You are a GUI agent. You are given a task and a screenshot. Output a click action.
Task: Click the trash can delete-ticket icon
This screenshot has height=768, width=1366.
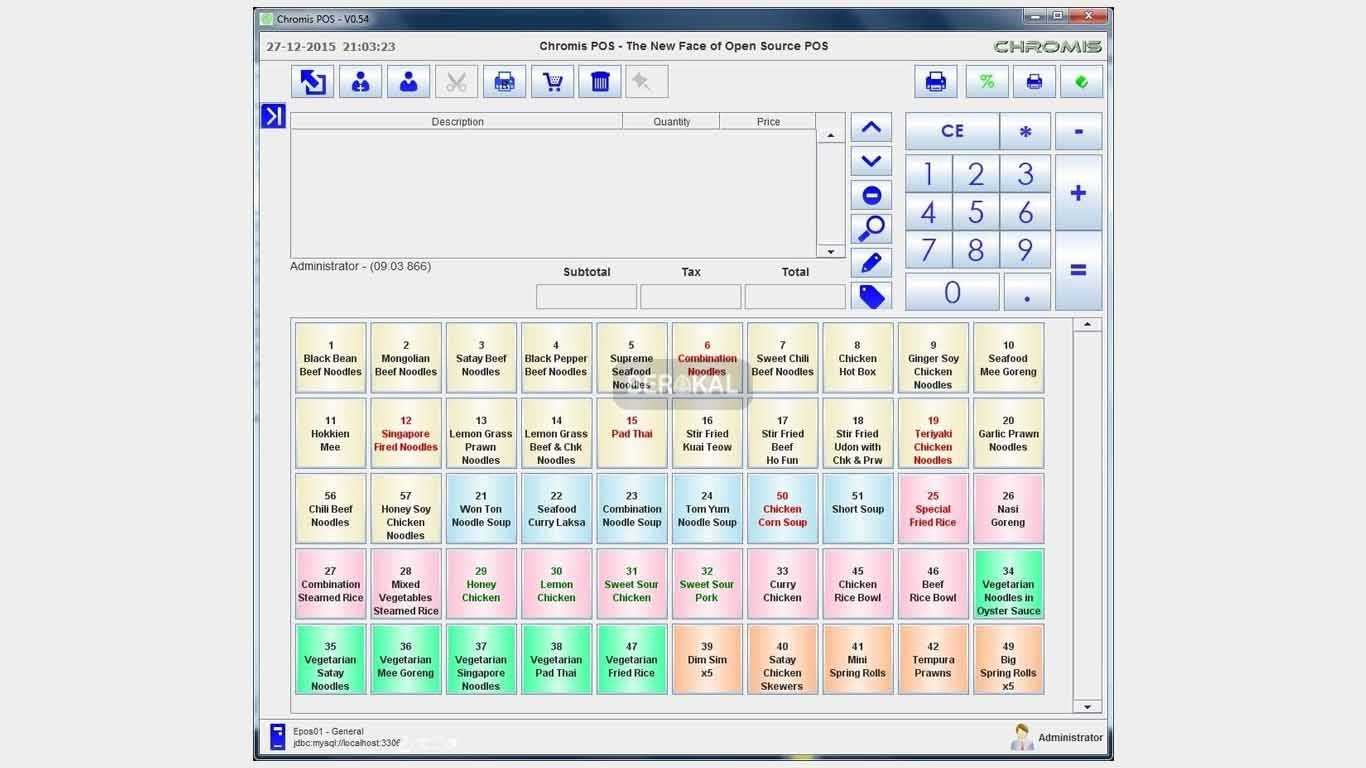point(600,82)
